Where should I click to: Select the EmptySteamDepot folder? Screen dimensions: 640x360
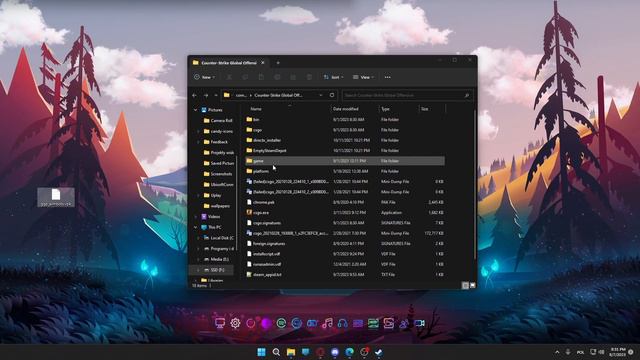tap(266, 151)
